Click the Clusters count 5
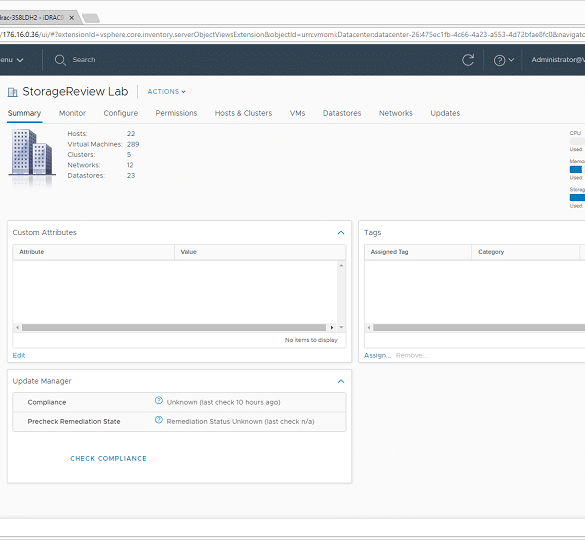Viewport: 585px width, 540px height. pyautogui.click(x=129, y=154)
